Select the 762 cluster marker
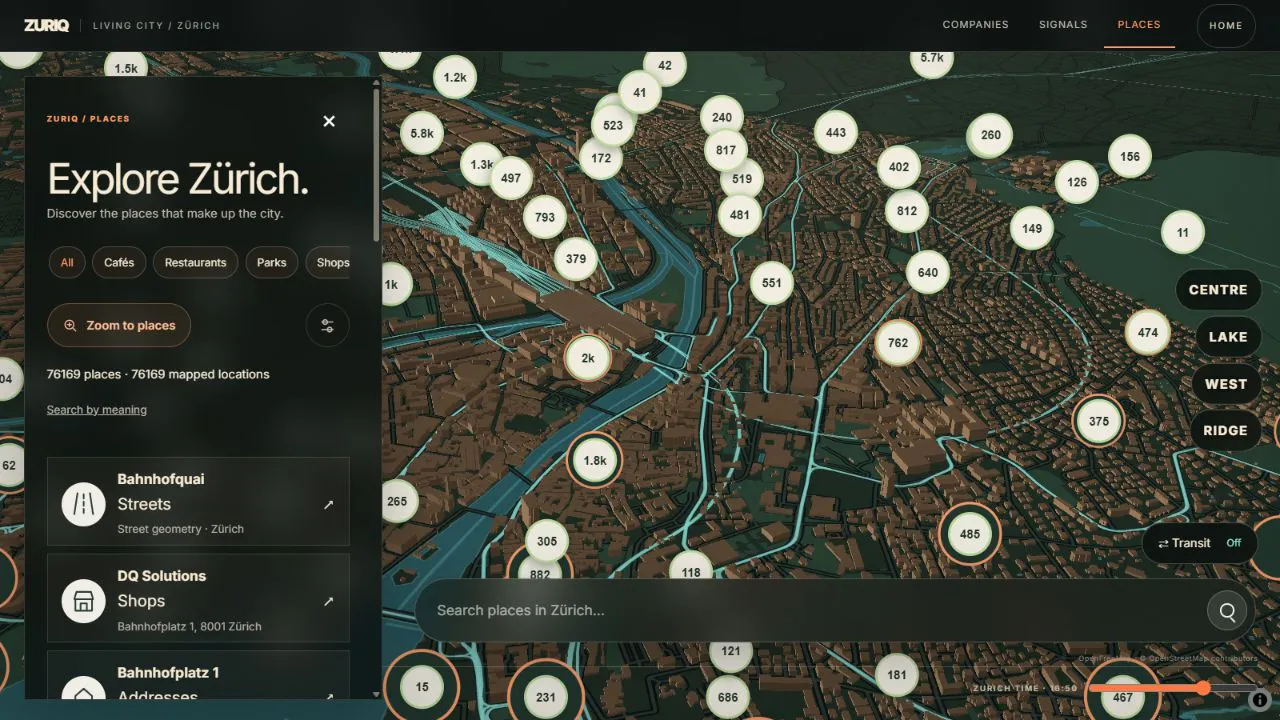The width and height of the screenshot is (1280, 720). tap(898, 342)
